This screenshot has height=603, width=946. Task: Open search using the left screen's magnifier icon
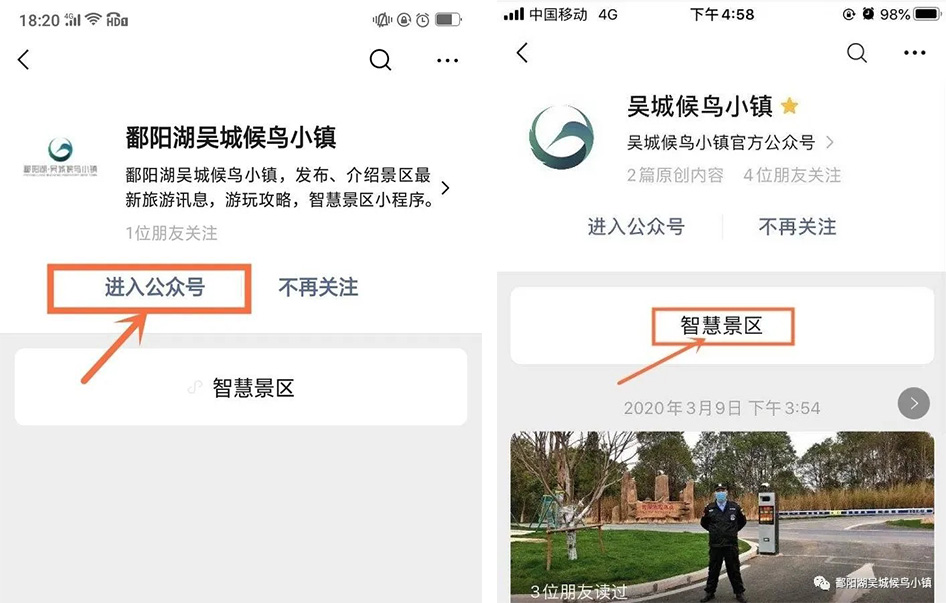pyautogui.click(x=380, y=60)
